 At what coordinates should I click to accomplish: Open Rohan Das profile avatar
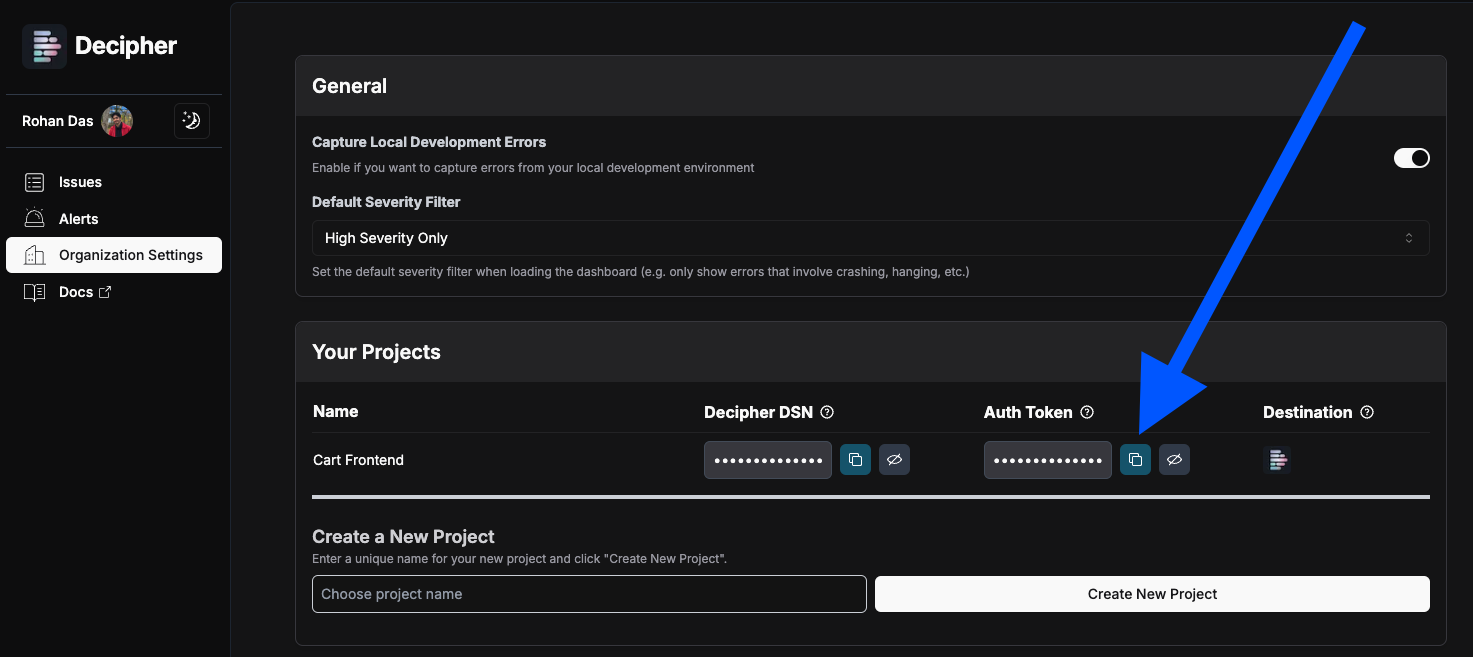pyautogui.click(x=117, y=121)
